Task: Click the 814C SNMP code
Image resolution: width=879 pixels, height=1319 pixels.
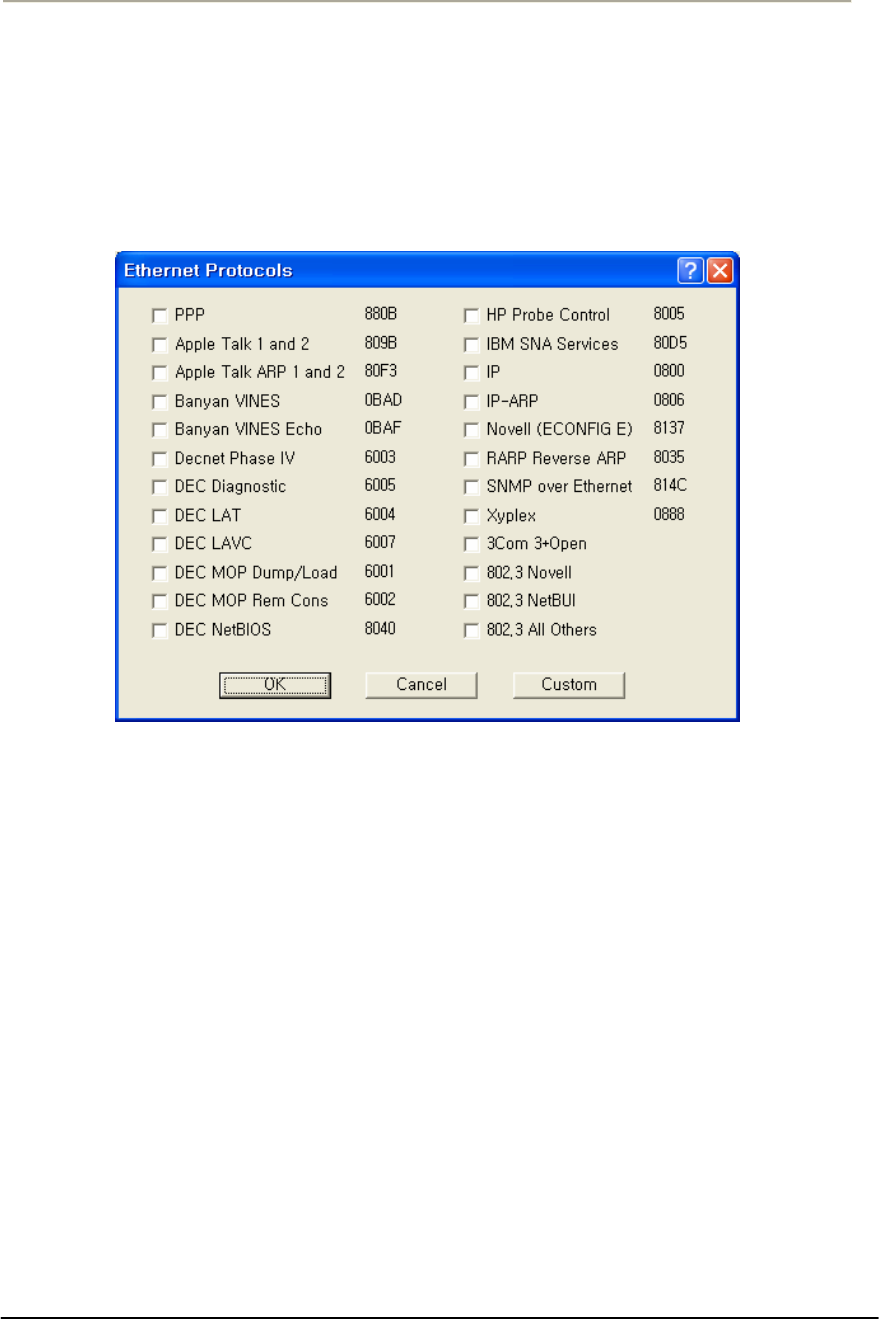Action: (670, 485)
